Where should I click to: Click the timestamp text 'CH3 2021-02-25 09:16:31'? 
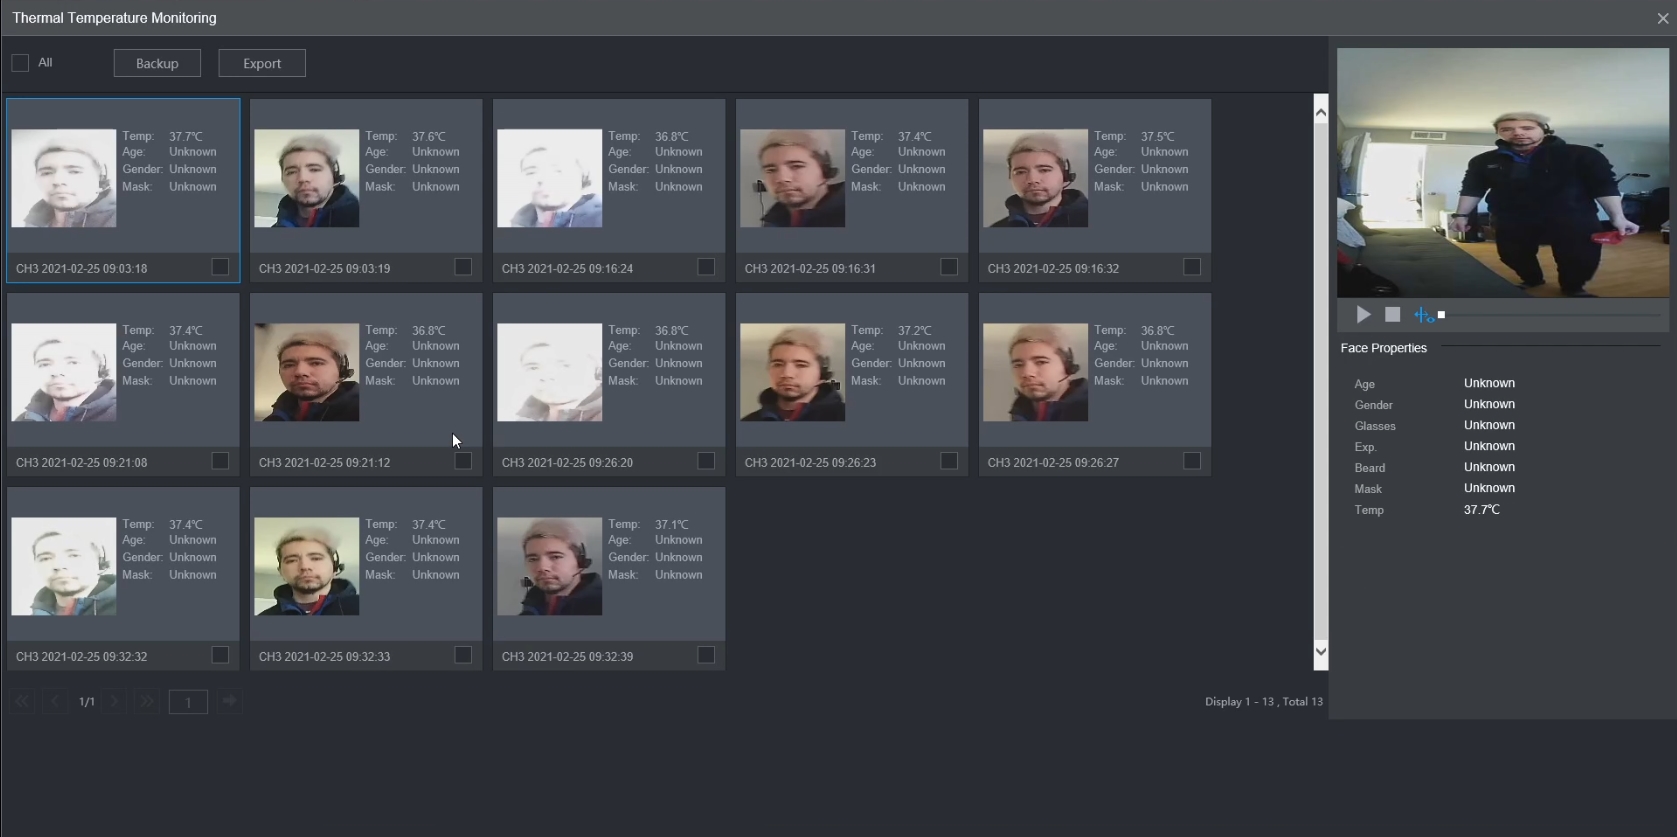pyautogui.click(x=811, y=269)
